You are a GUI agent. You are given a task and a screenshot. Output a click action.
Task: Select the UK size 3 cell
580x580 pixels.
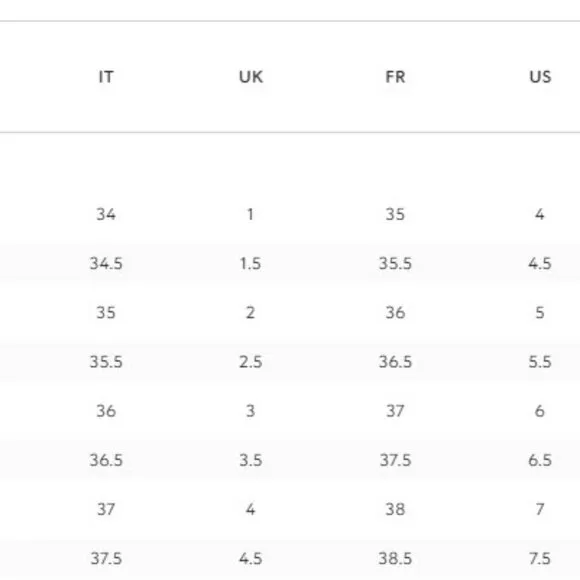click(250, 411)
